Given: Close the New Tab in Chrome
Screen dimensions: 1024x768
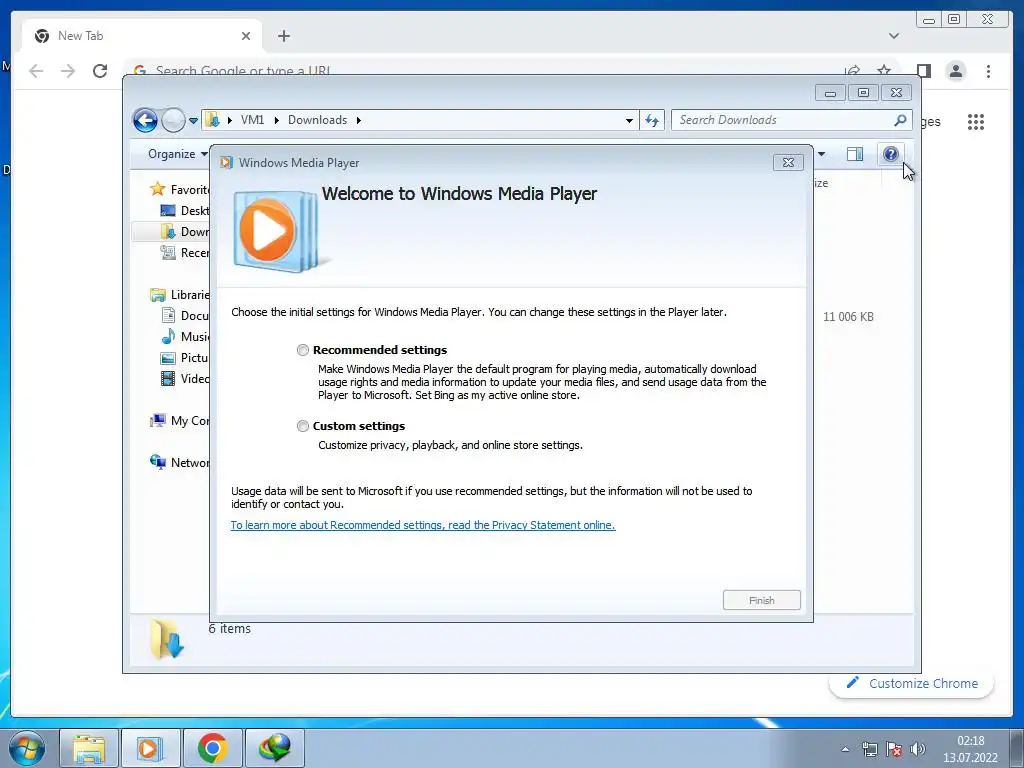Looking at the screenshot, I should tap(246, 36).
